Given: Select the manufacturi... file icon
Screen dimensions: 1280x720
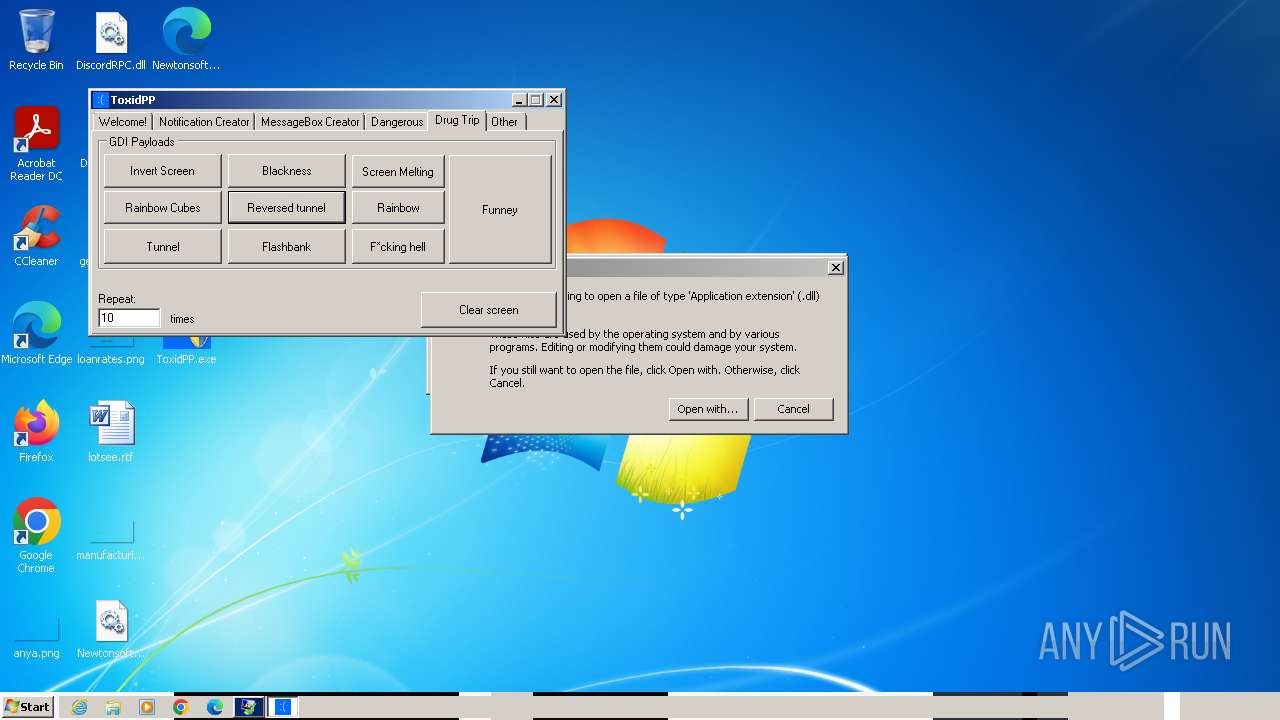Looking at the screenshot, I should 111,542.
